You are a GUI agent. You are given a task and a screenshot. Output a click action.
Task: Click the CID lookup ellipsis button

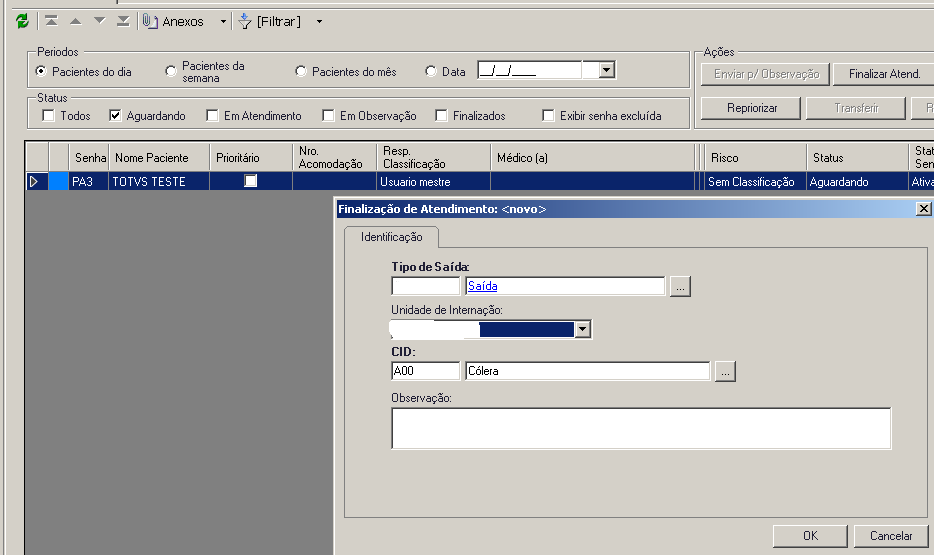coord(725,371)
